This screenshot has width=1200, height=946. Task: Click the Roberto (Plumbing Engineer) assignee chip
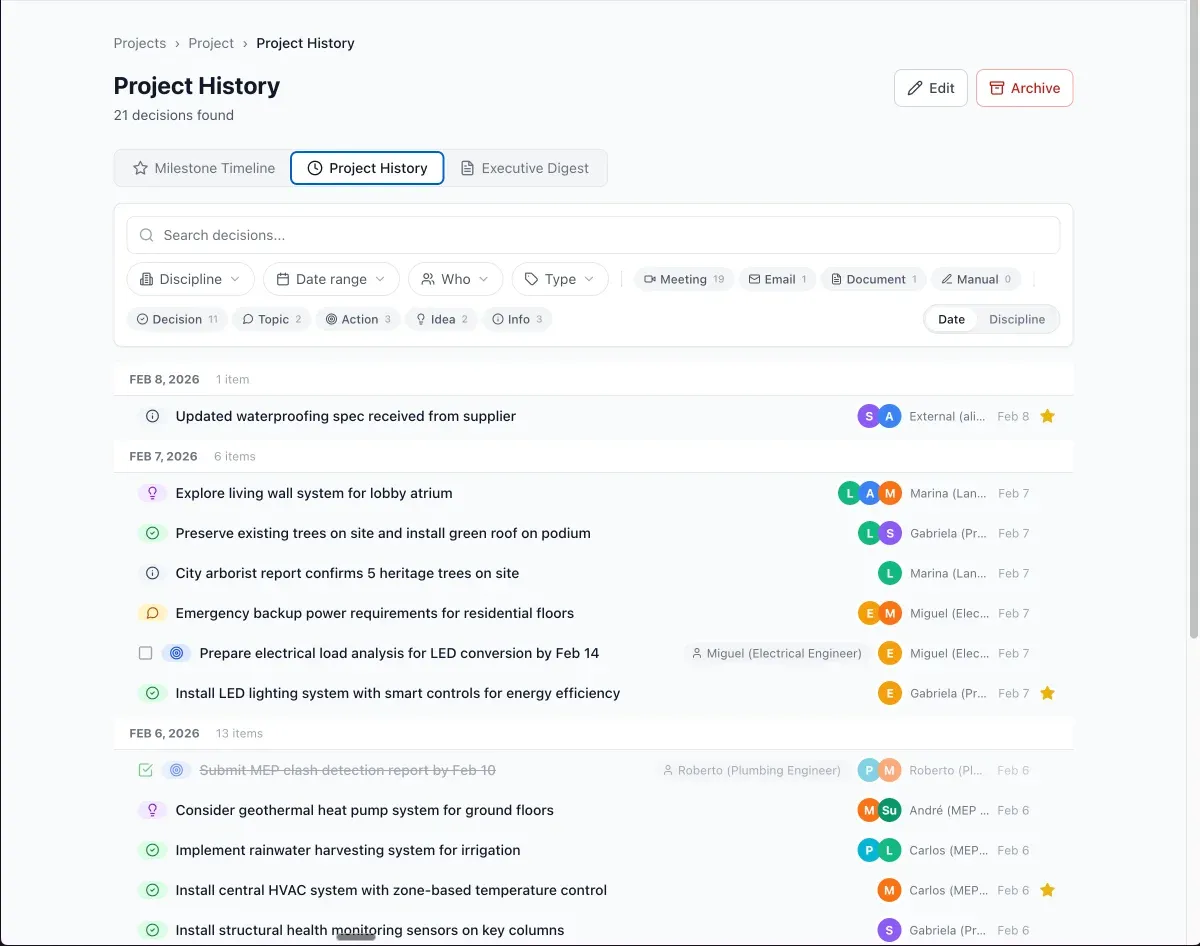point(750,770)
